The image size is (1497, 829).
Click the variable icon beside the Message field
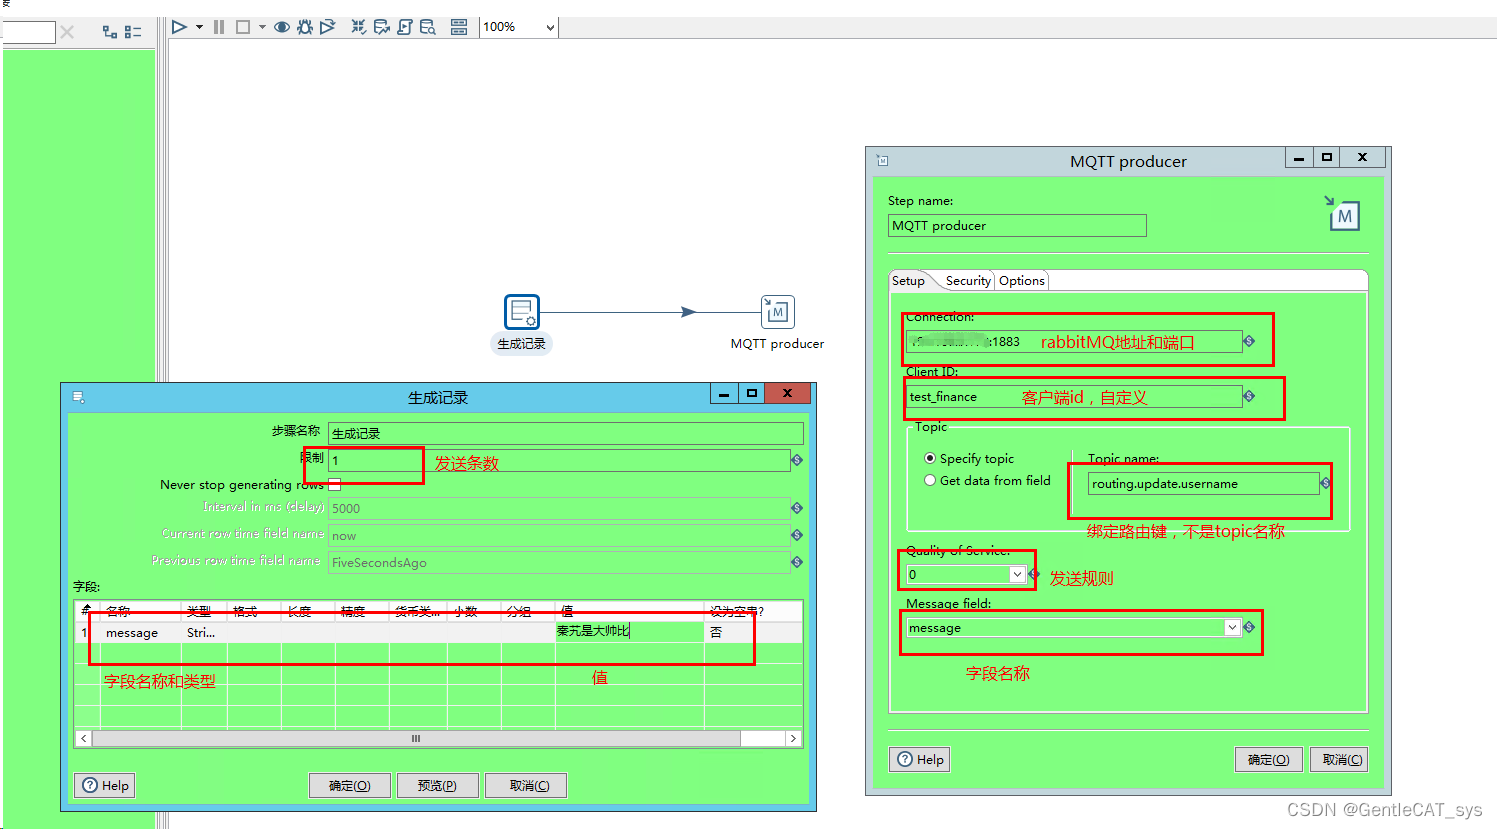1249,627
